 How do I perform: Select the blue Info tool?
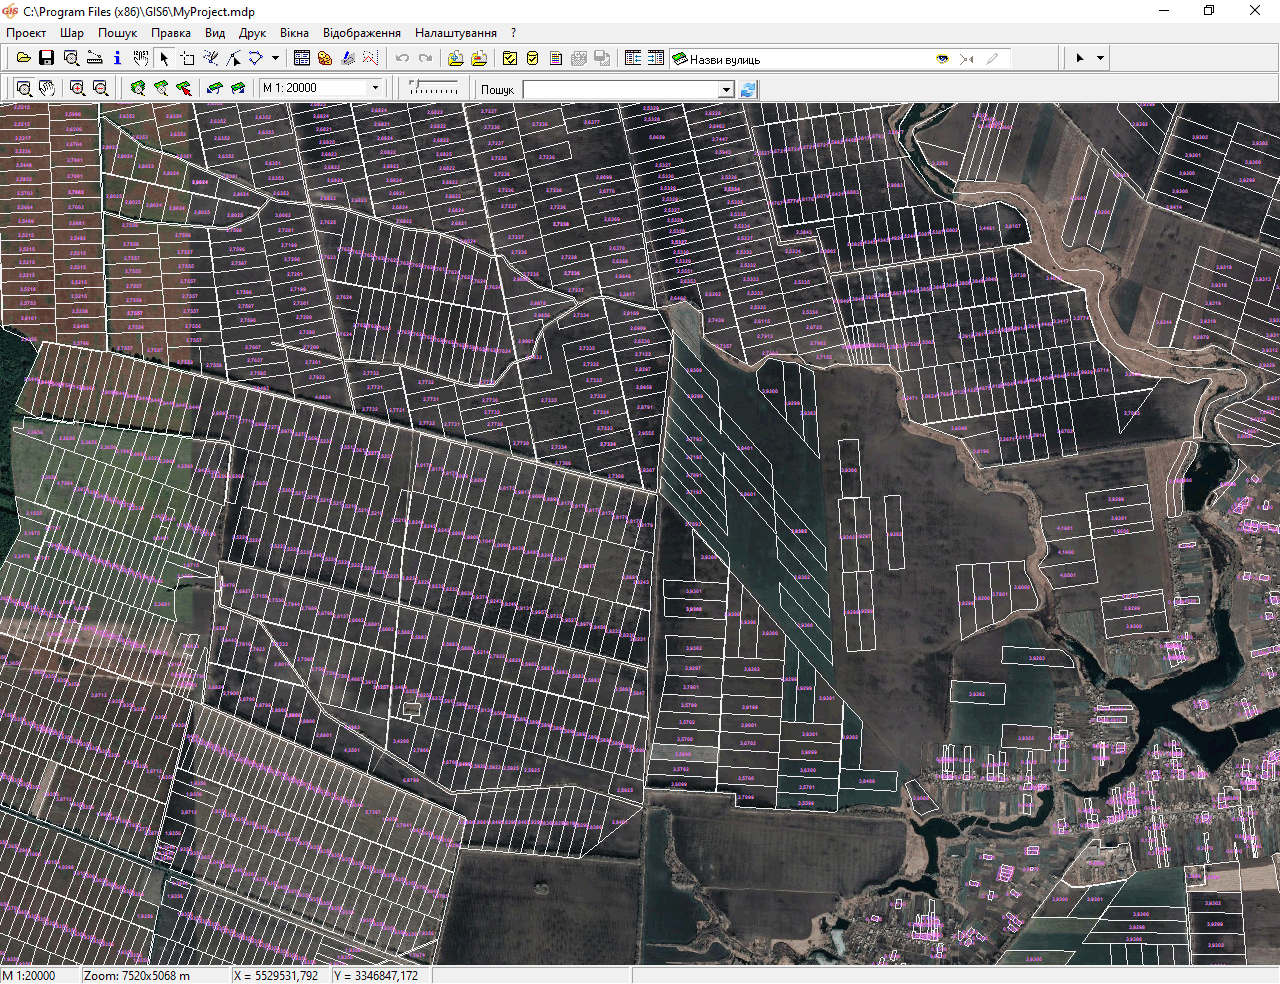(x=117, y=58)
